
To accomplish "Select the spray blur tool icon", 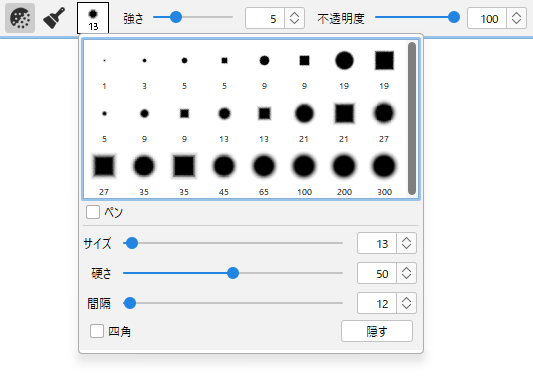I will pos(20,18).
